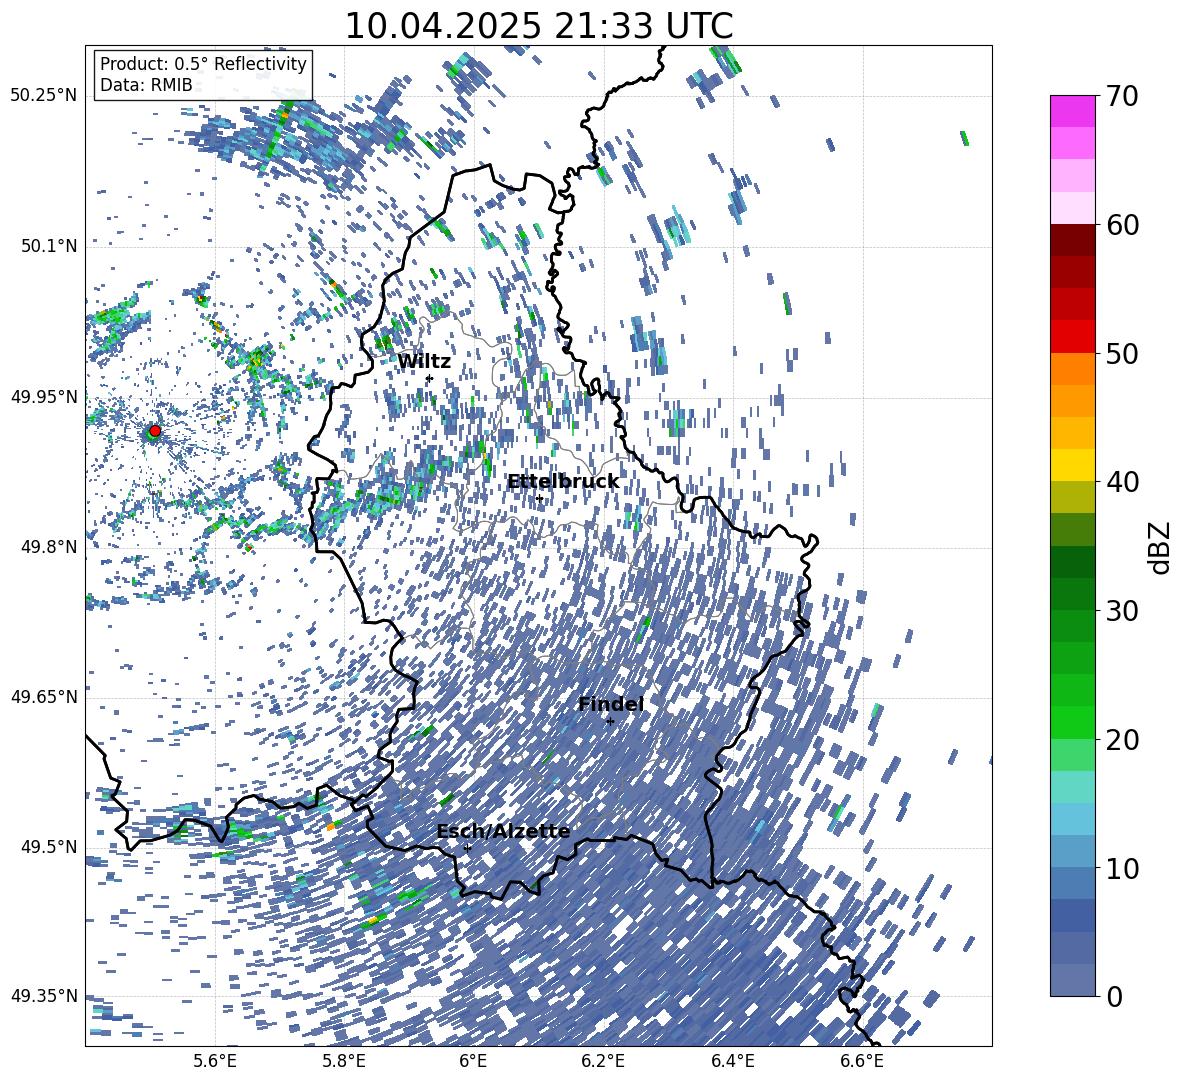
Task: Click the 49.8°N latitude label
Action: [x=48, y=547]
